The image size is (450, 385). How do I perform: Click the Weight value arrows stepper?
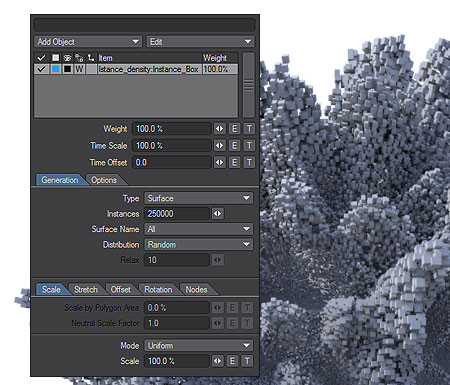220,129
